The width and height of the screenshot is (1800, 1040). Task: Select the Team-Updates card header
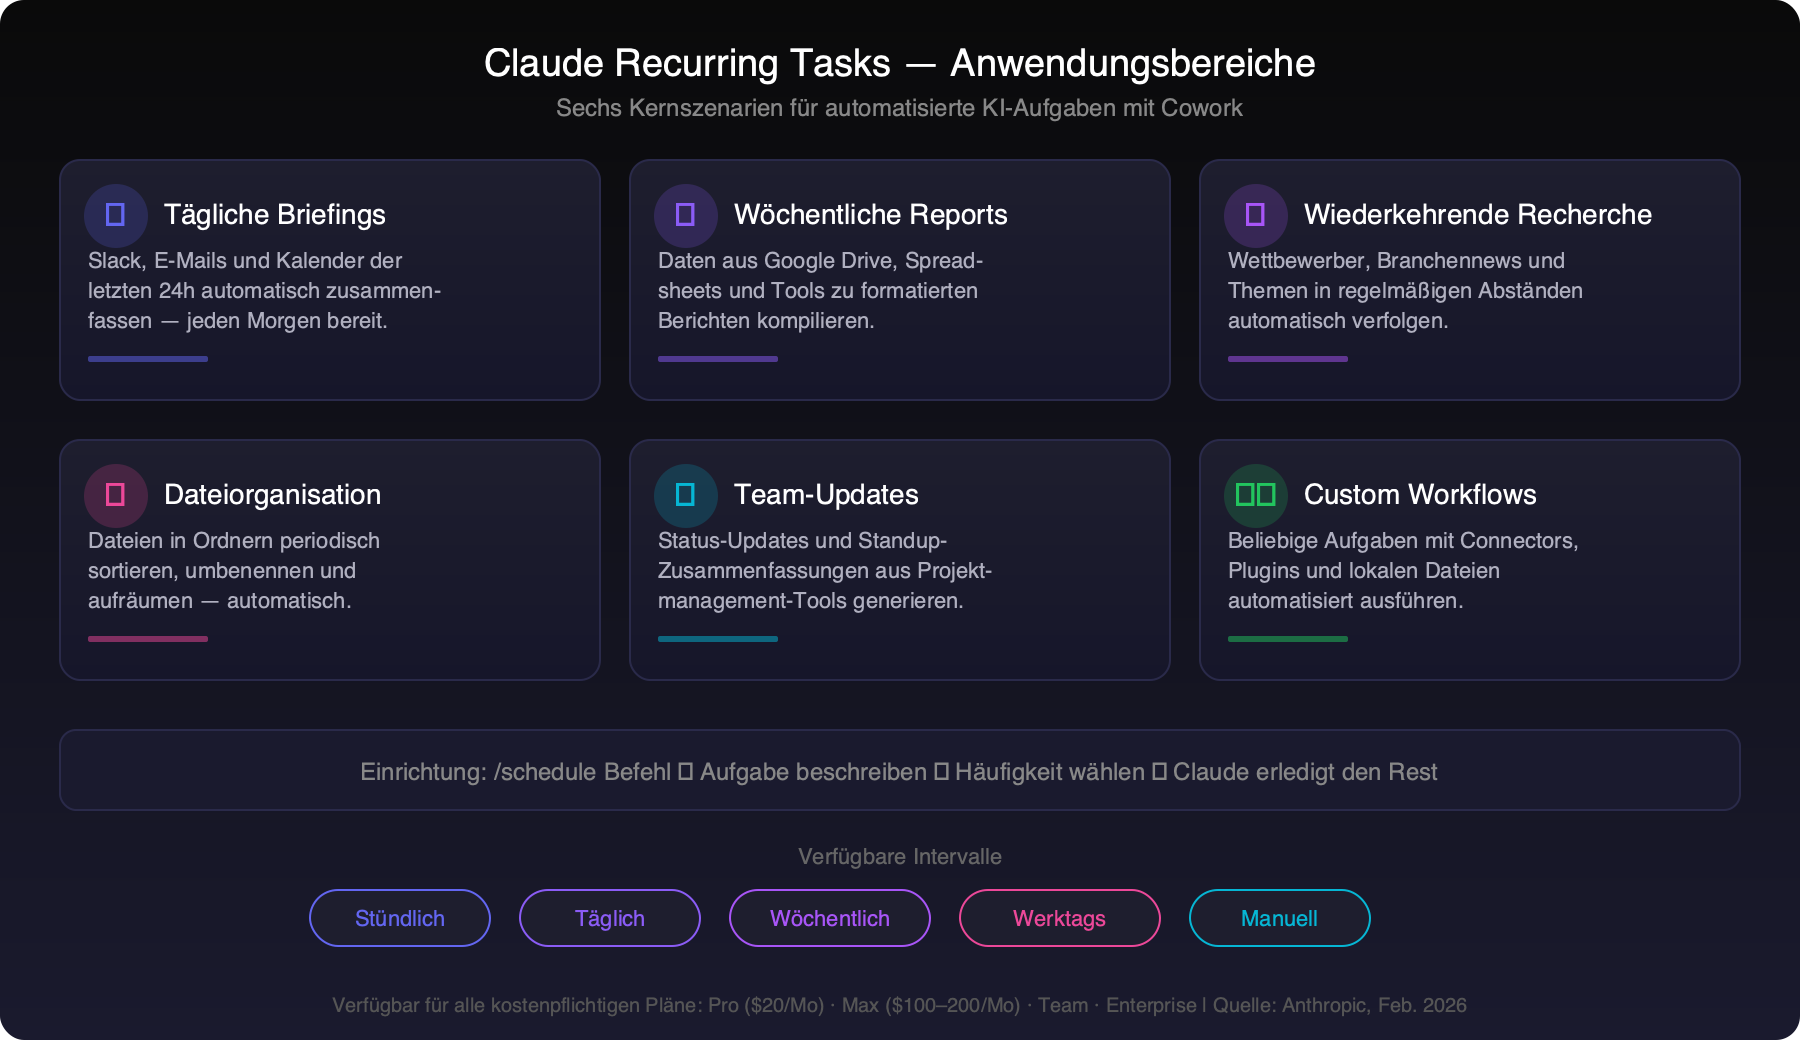pos(825,494)
